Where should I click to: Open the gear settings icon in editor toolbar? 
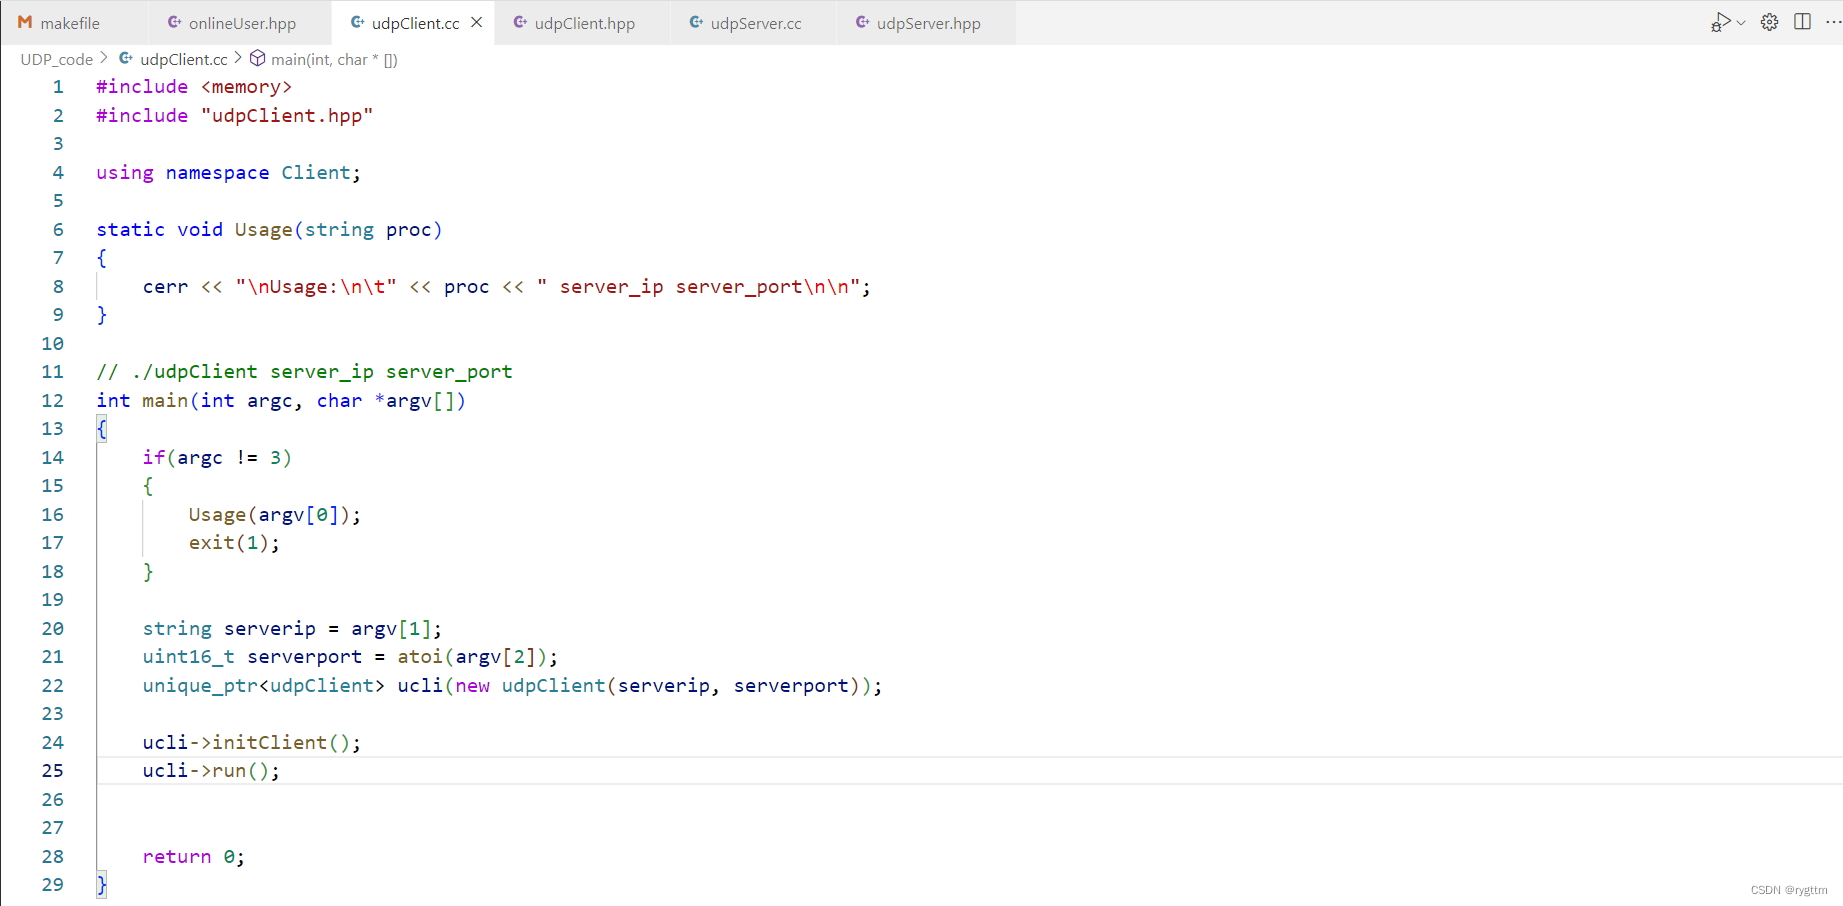(x=1769, y=22)
